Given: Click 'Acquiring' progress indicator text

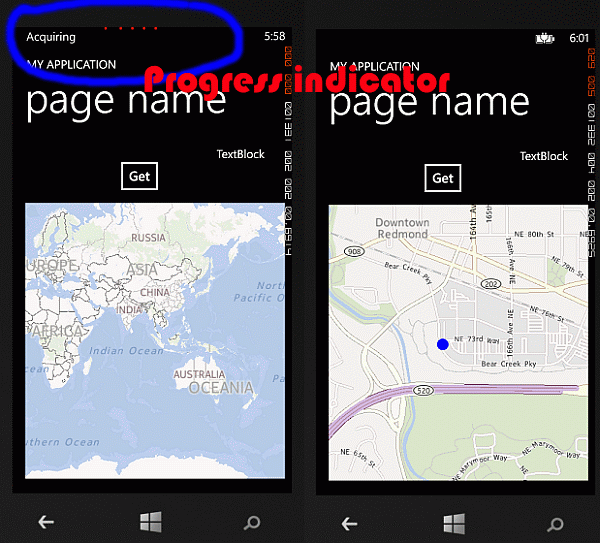Looking at the screenshot, I should point(51,37).
